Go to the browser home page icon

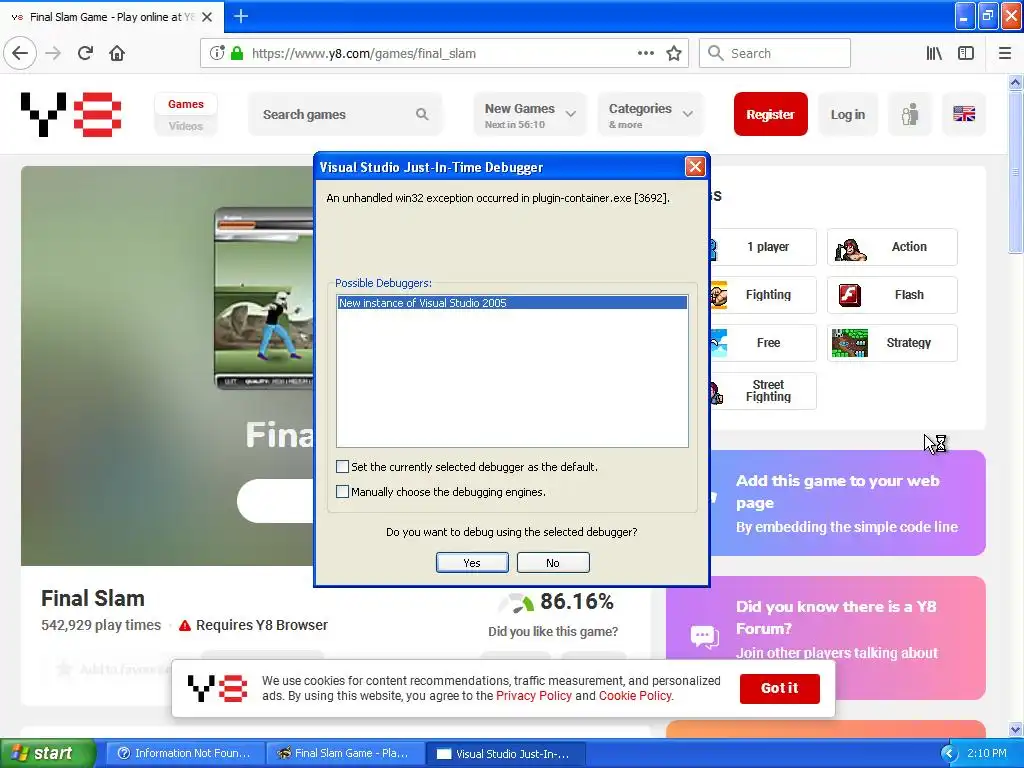pyautogui.click(x=117, y=53)
